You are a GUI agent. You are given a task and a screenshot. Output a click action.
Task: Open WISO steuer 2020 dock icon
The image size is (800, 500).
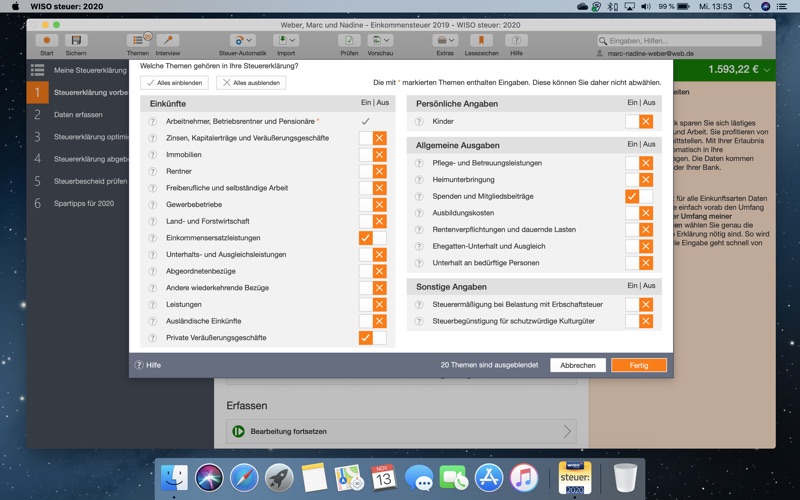575,477
